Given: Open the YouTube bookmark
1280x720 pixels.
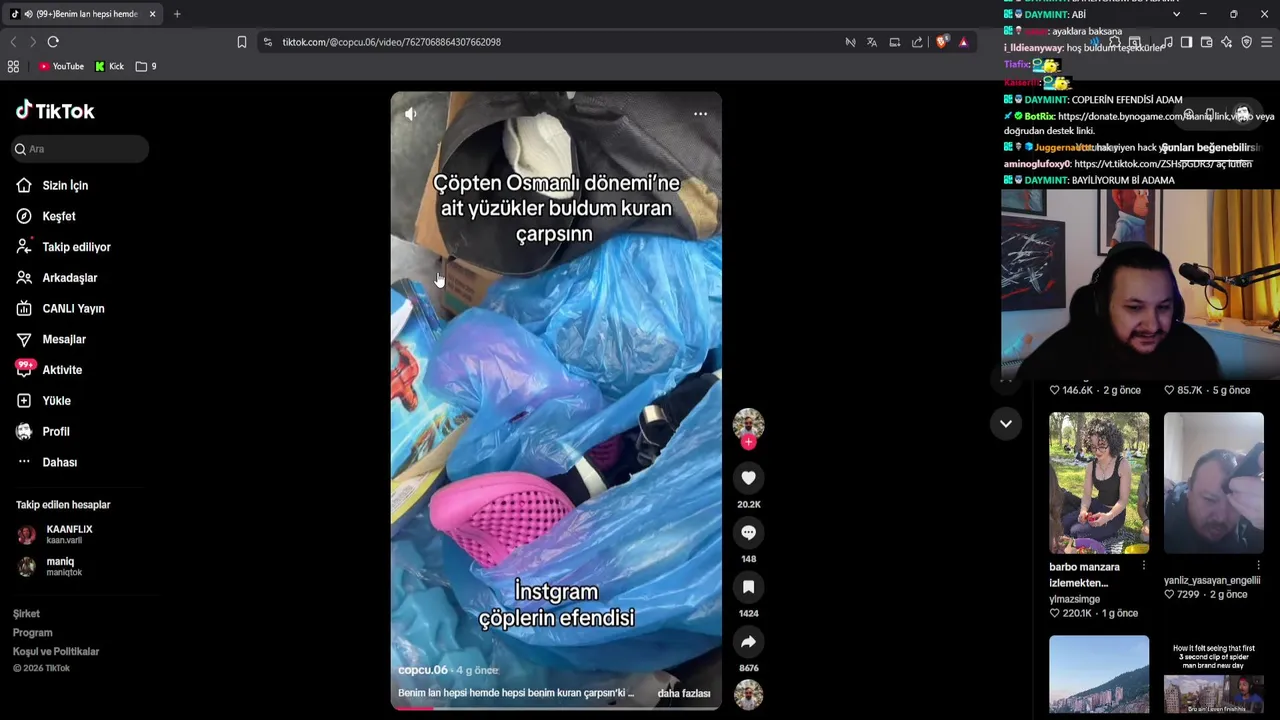Looking at the screenshot, I should (61, 66).
